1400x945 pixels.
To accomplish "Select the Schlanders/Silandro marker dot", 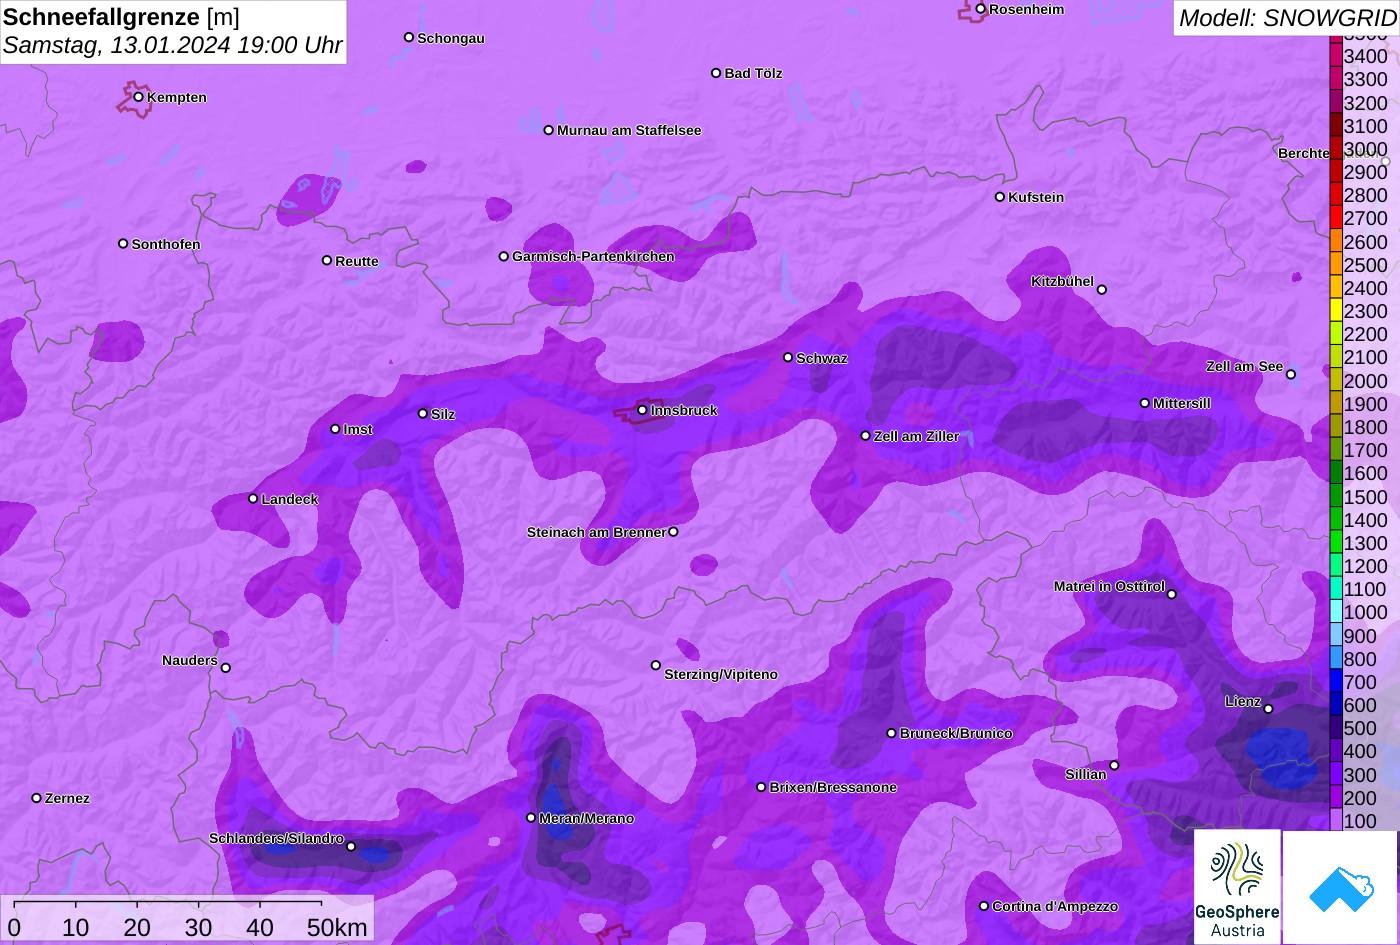I will click(351, 846).
